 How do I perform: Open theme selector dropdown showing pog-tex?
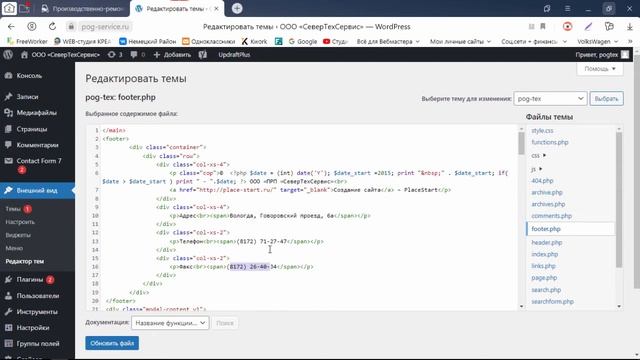click(x=550, y=98)
